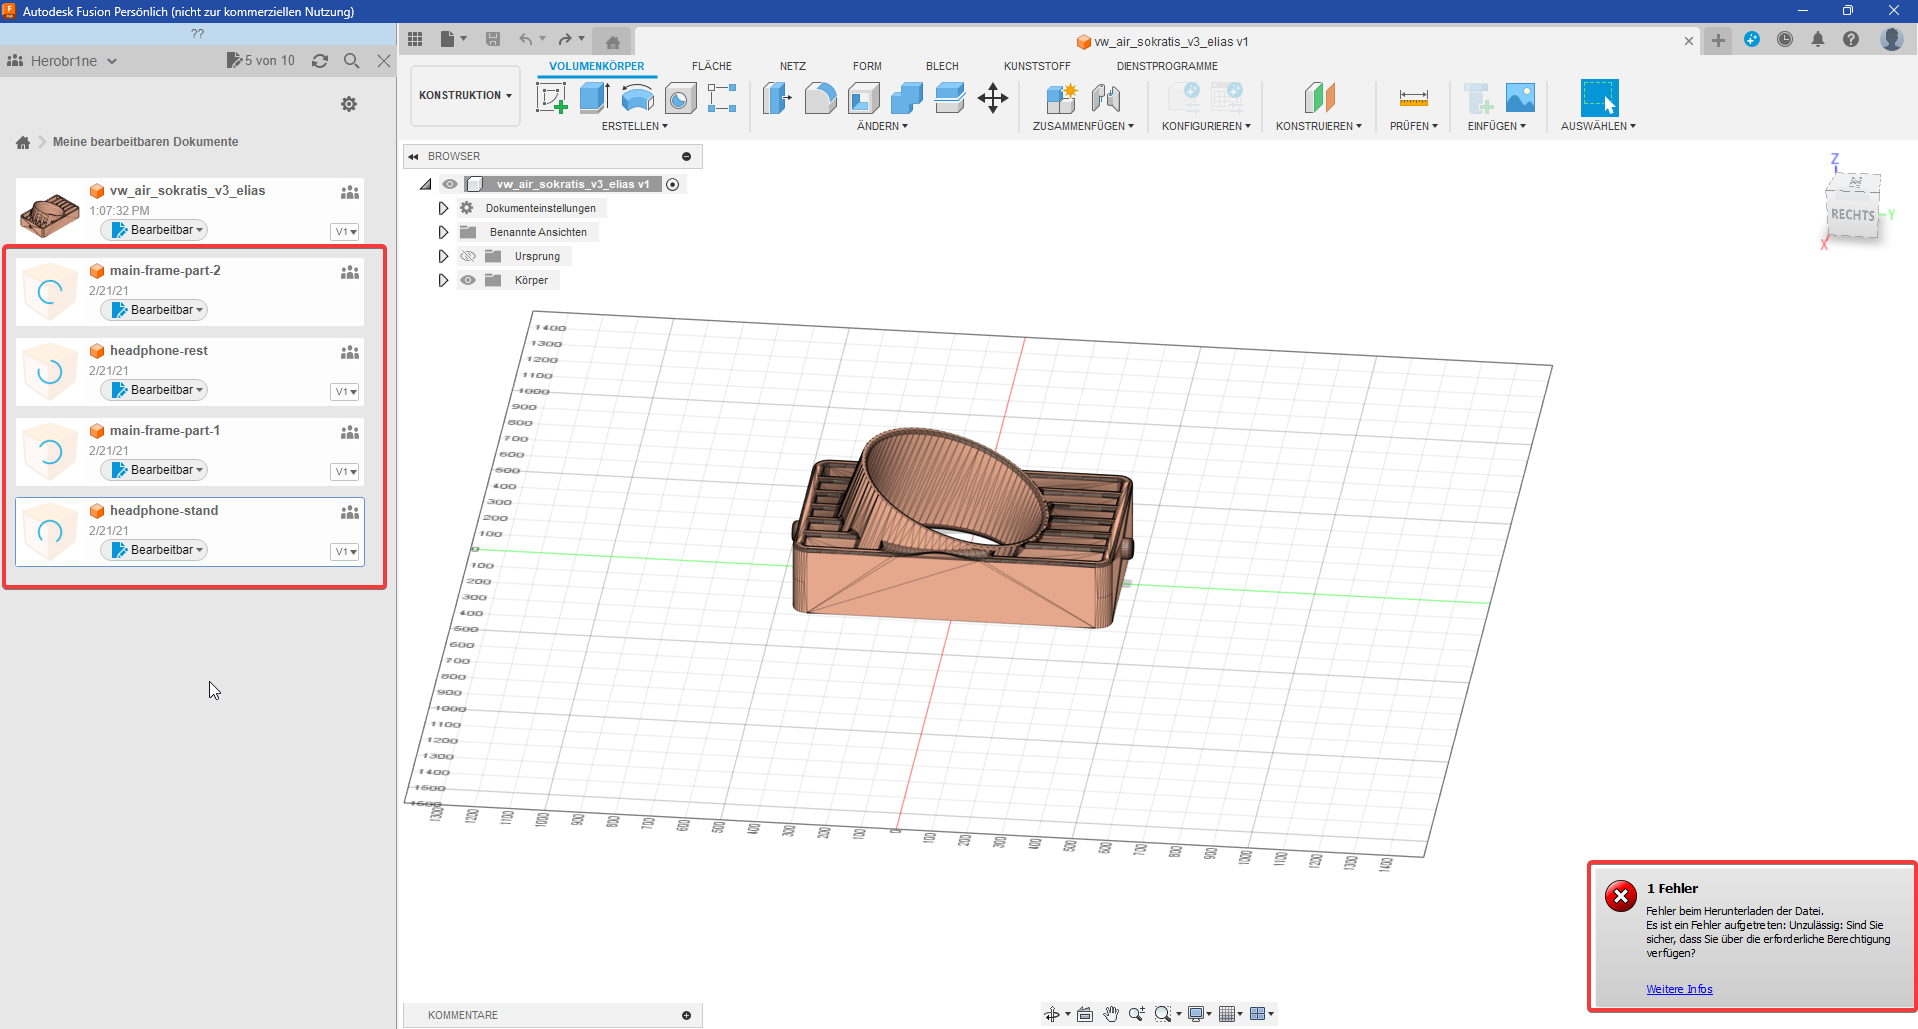Image resolution: width=1918 pixels, height=1029 pixels.
Task: Switch to the Fläche ribbon tab
Action: pos(712,66)
